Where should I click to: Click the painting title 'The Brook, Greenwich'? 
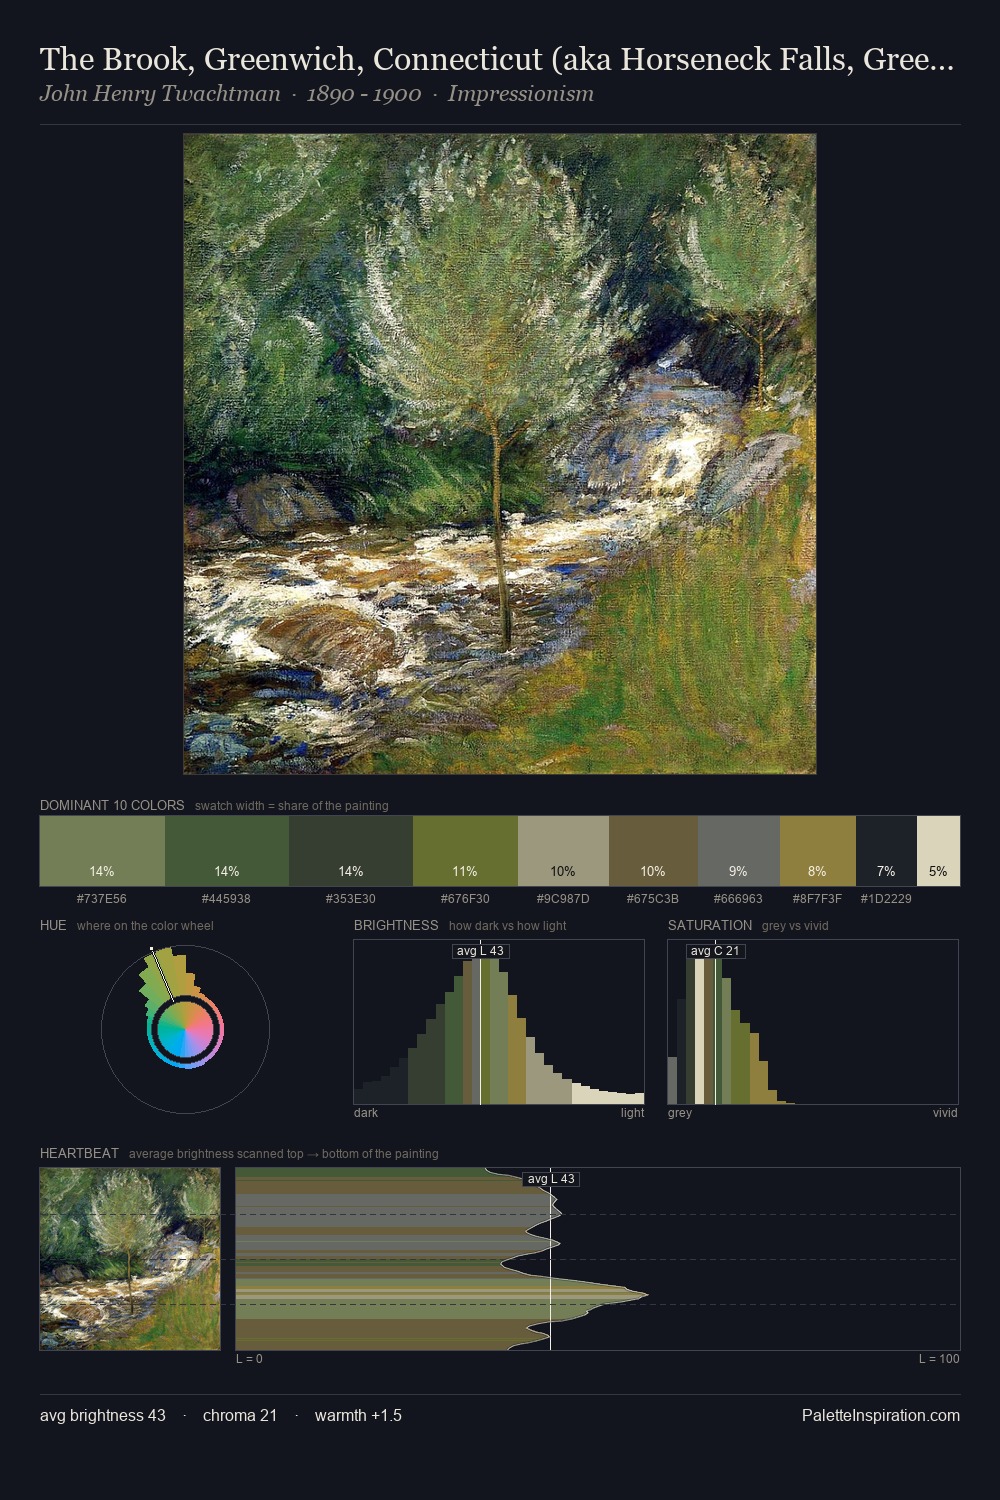pos(496,59)
